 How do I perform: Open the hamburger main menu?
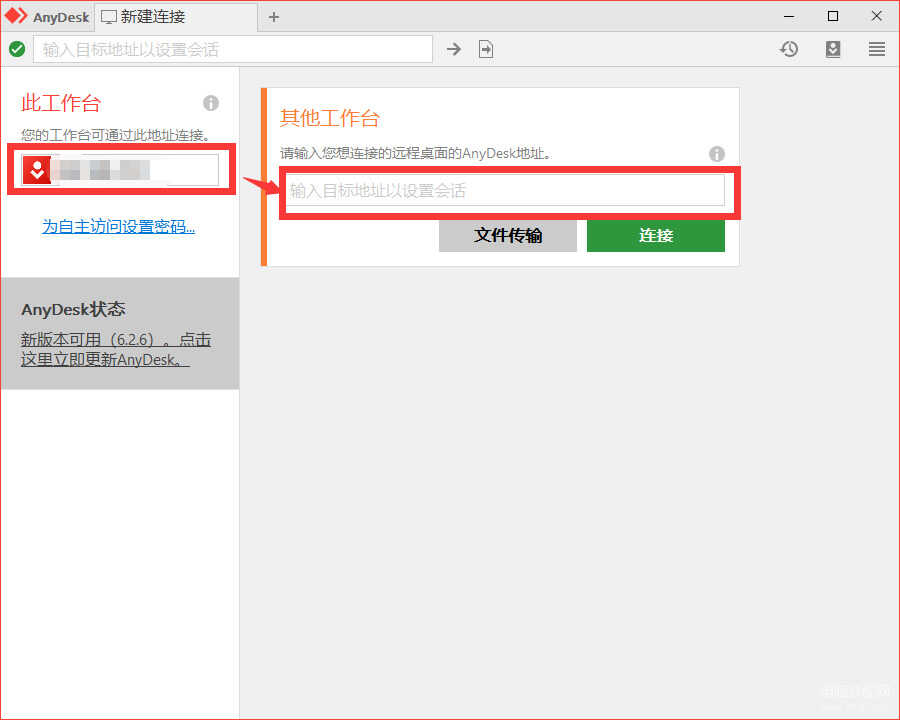click(876, 49)
